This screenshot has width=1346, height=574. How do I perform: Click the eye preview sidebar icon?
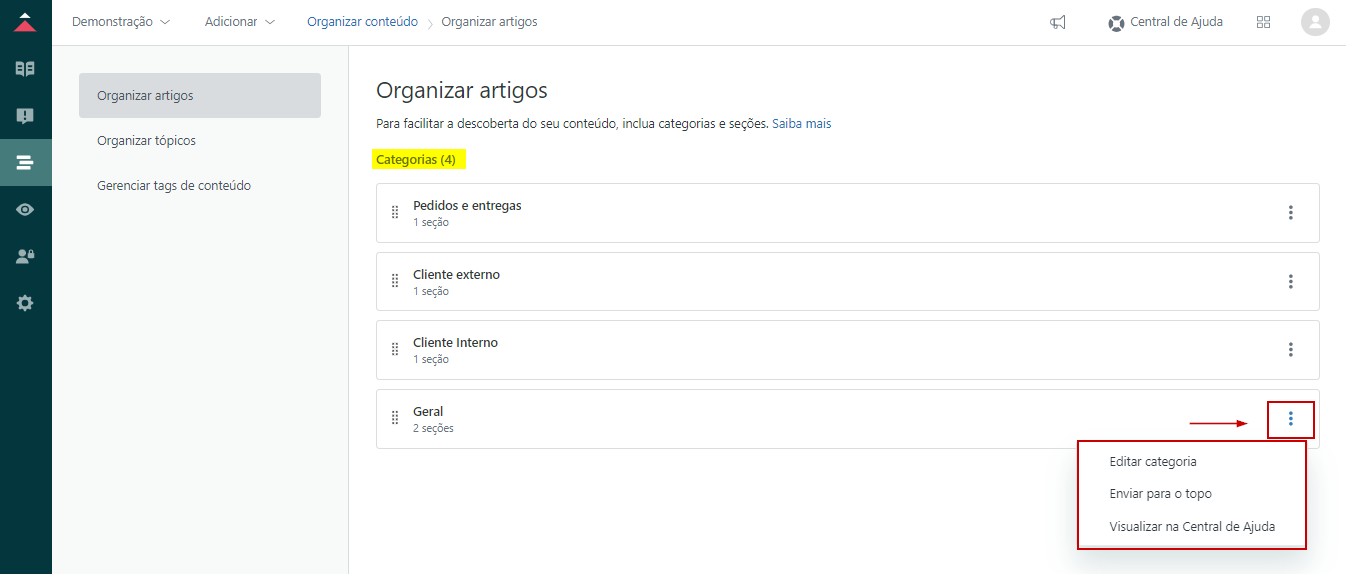(x=25, y=209)
